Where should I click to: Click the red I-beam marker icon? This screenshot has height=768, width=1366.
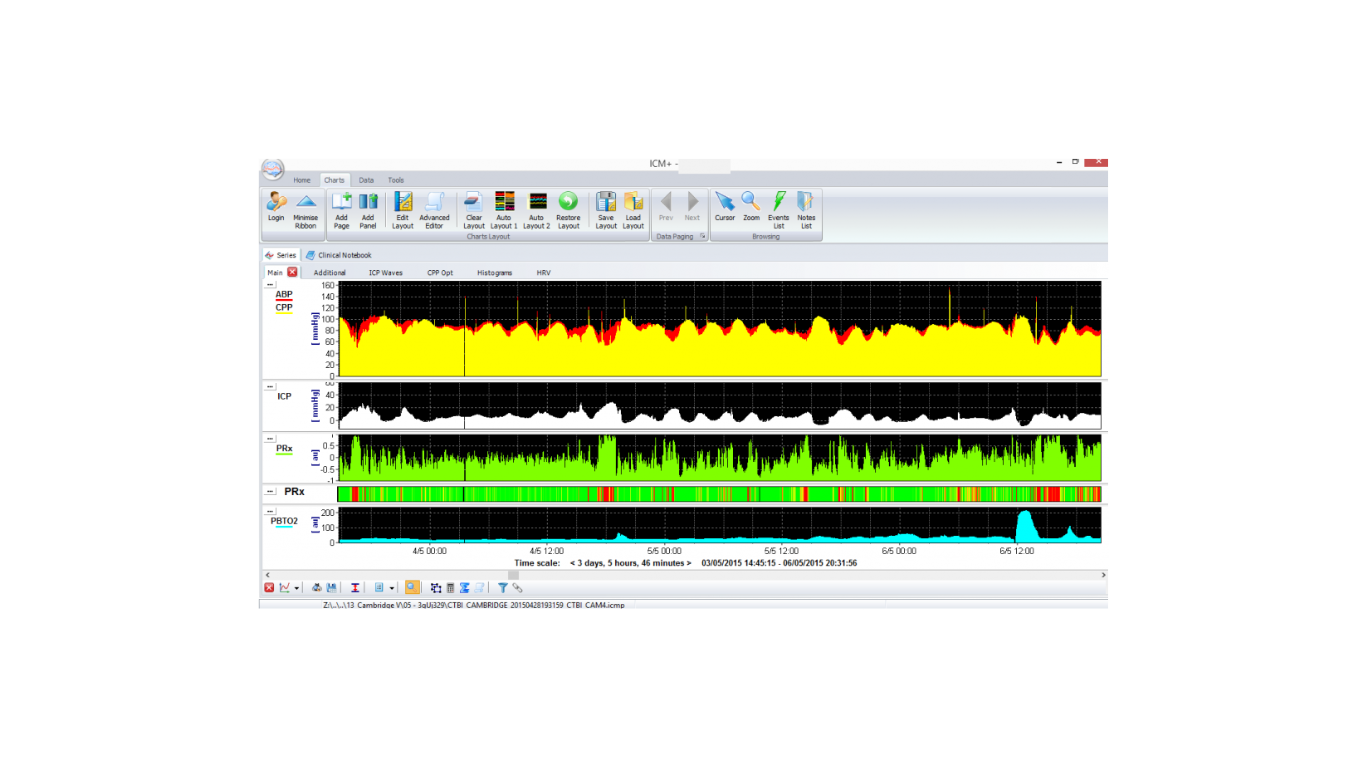coord(355,588)
